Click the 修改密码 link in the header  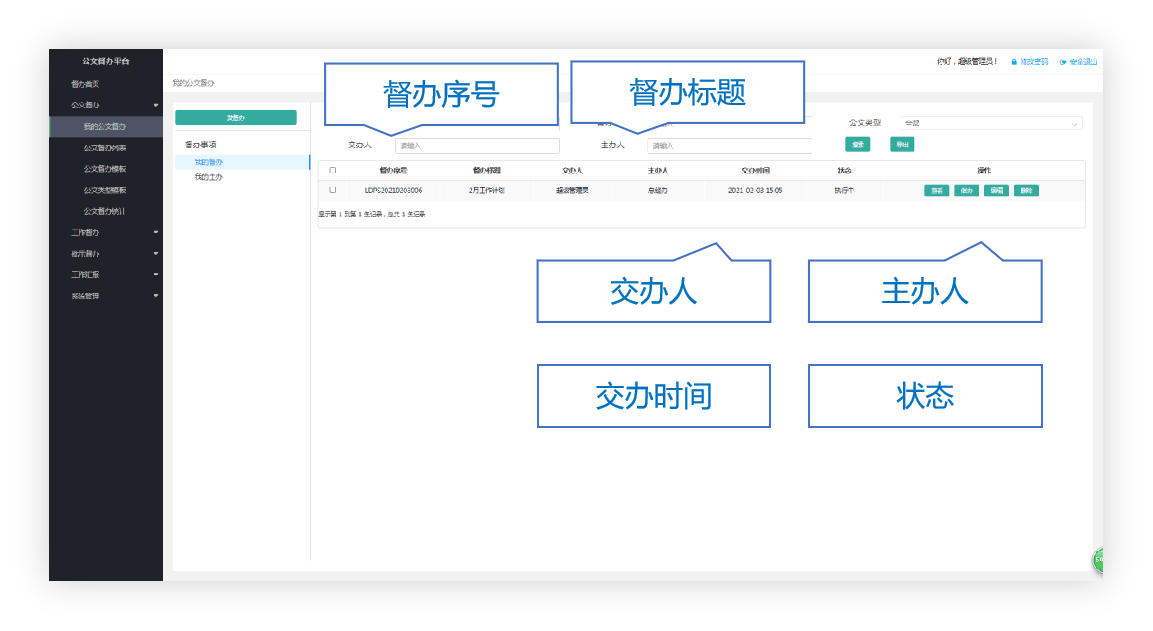tap(1033, 61)
